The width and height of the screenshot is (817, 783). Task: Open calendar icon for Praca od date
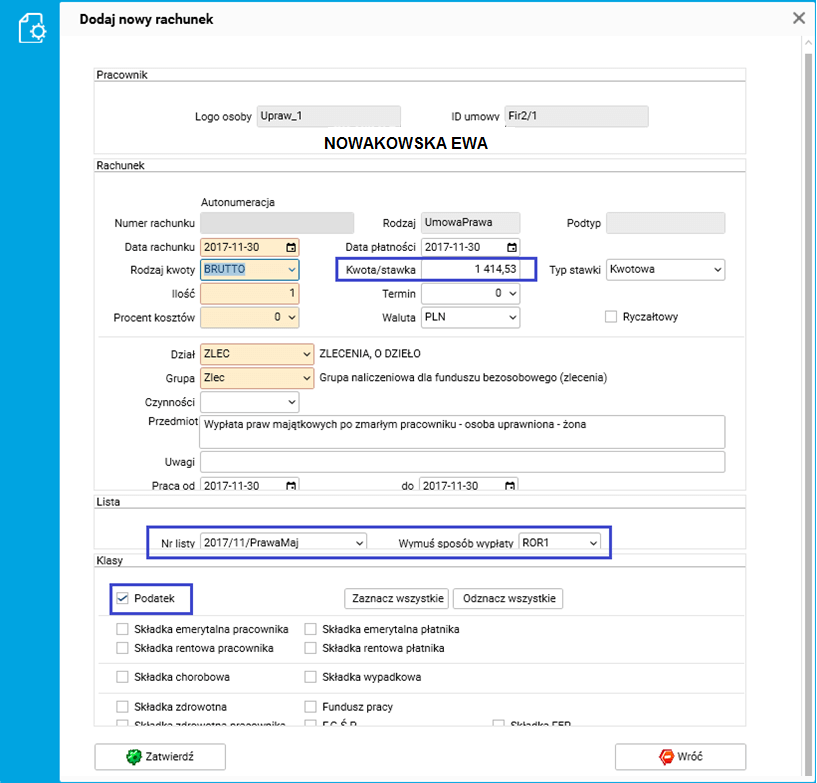tap(291, 486)
